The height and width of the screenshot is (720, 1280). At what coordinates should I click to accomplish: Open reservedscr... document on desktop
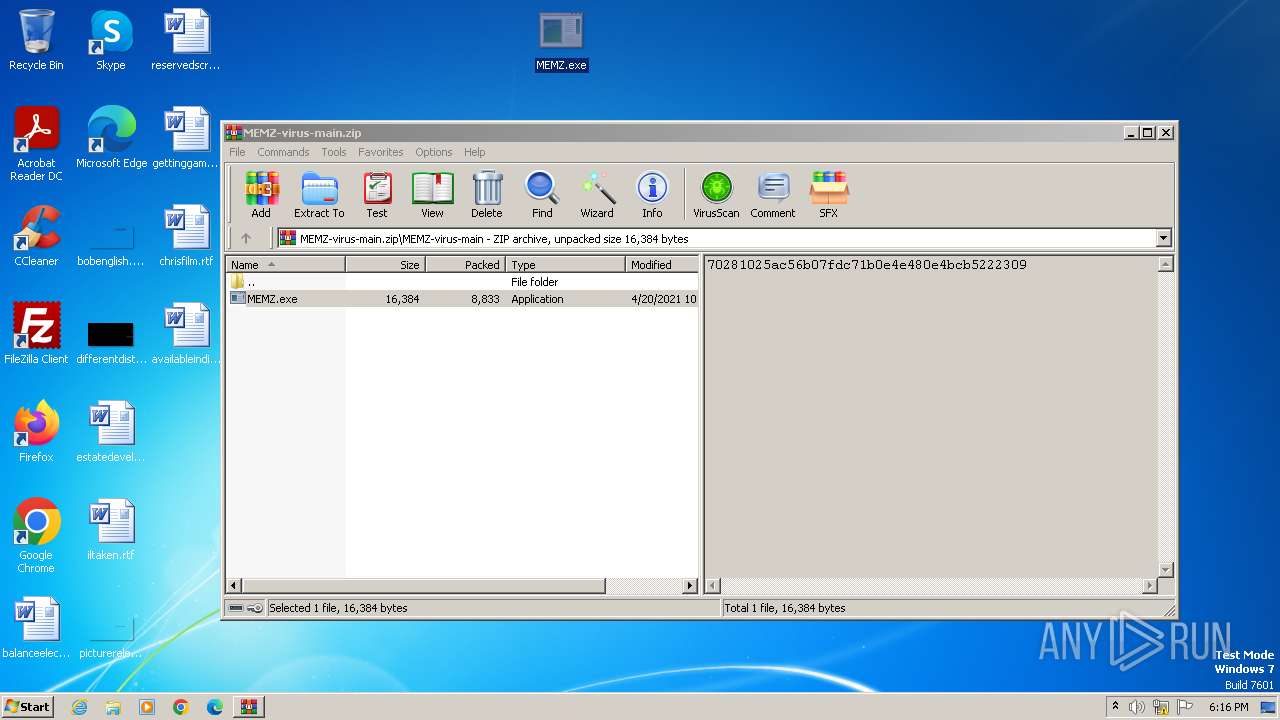point(186,40)
